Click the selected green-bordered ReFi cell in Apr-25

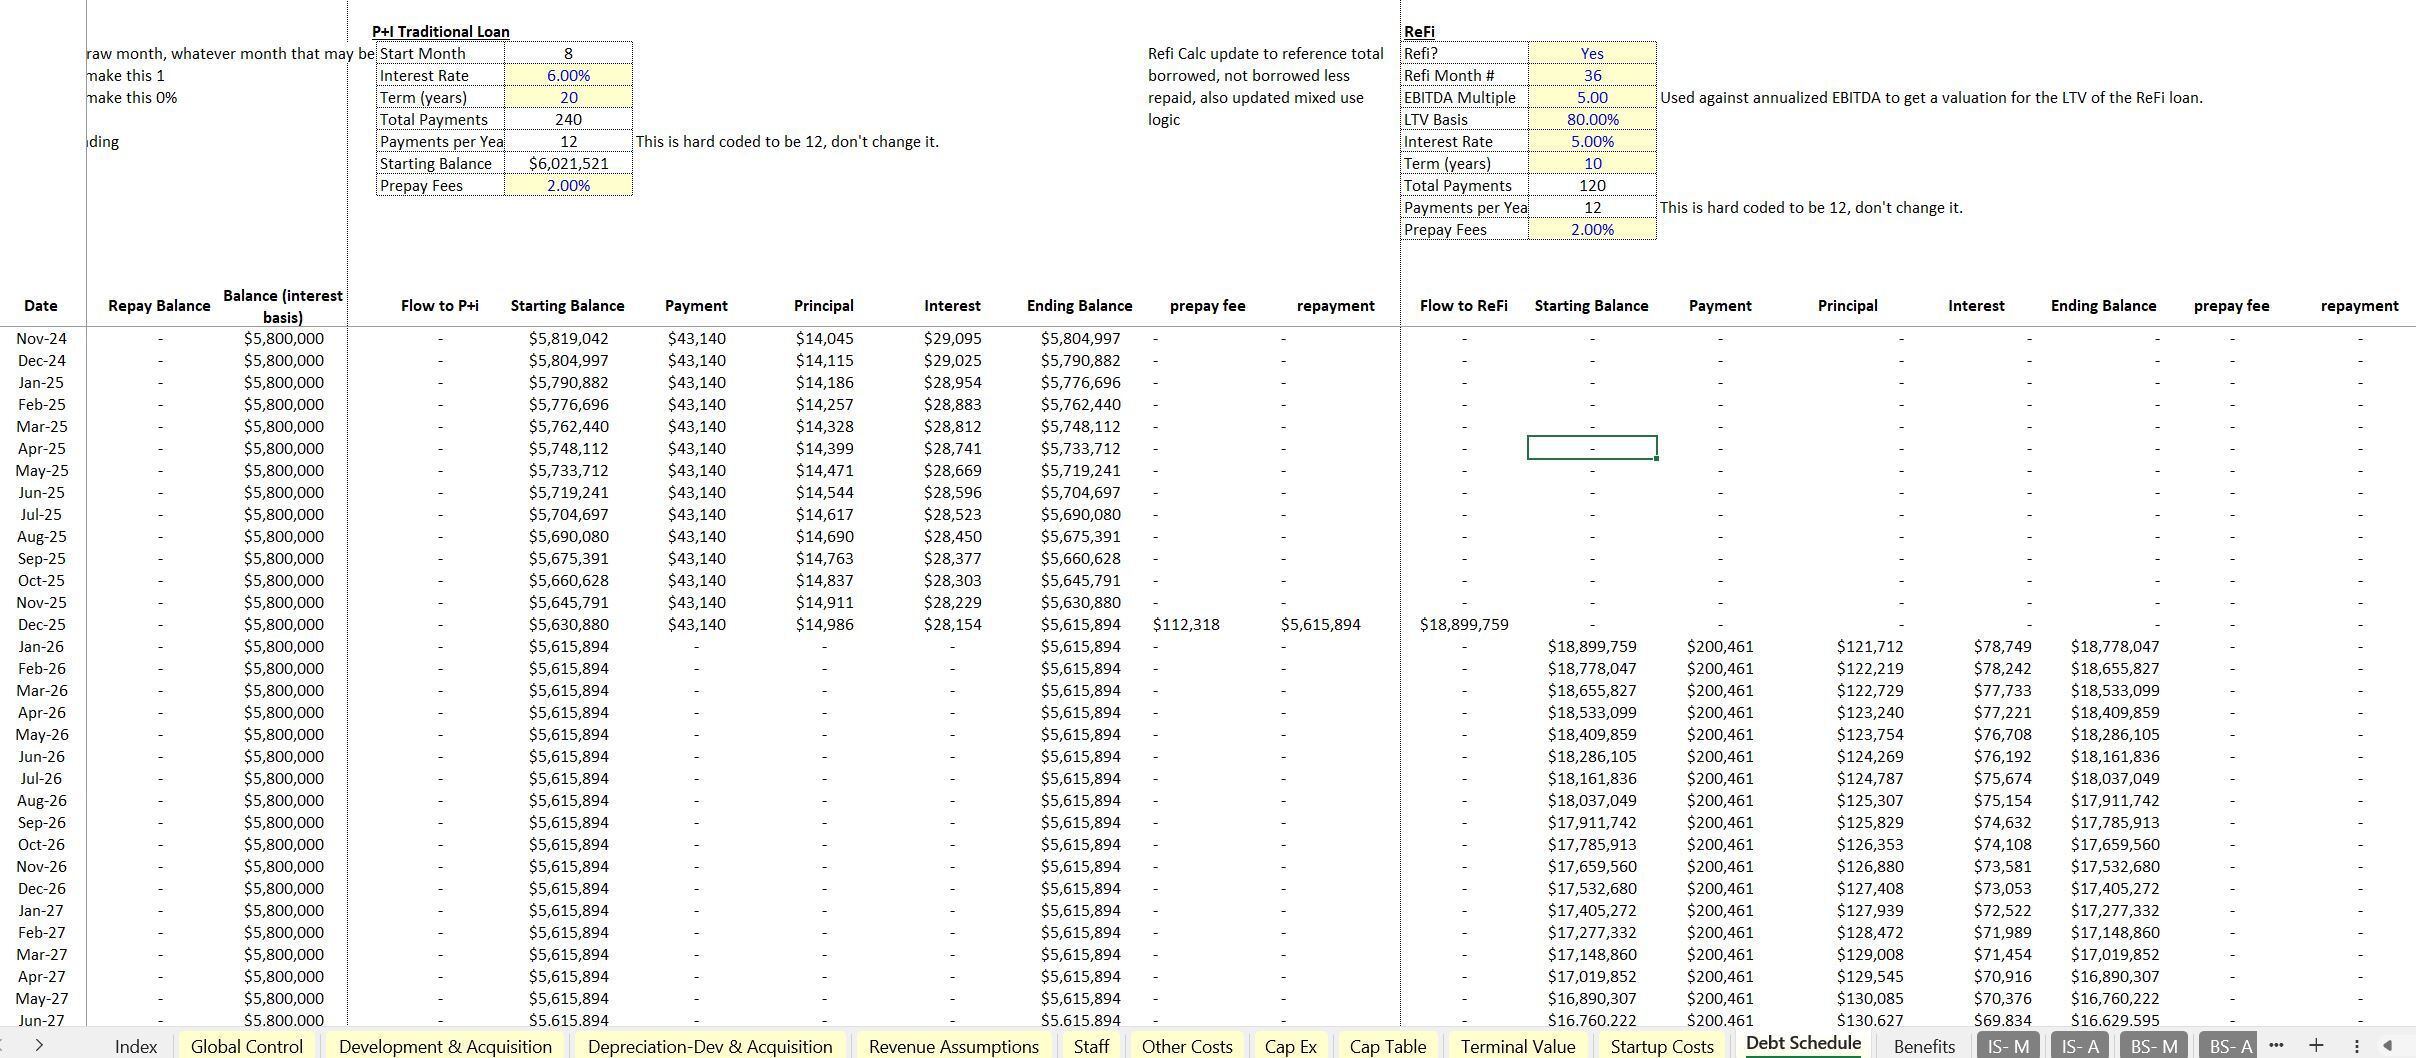tap(1592, 448)
